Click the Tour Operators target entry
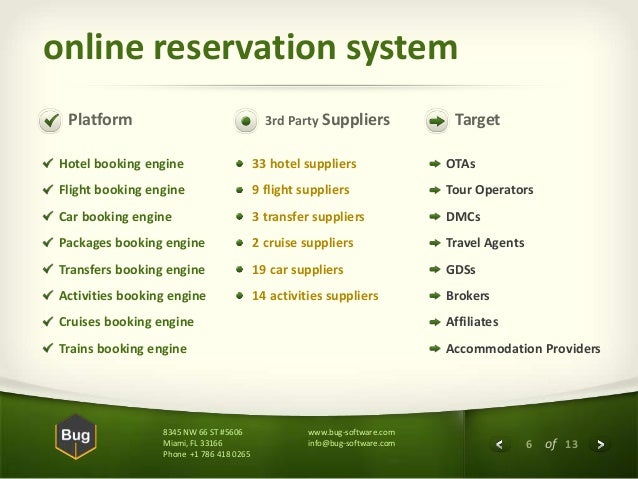The image size is (638, 479). tap(489, 190)
